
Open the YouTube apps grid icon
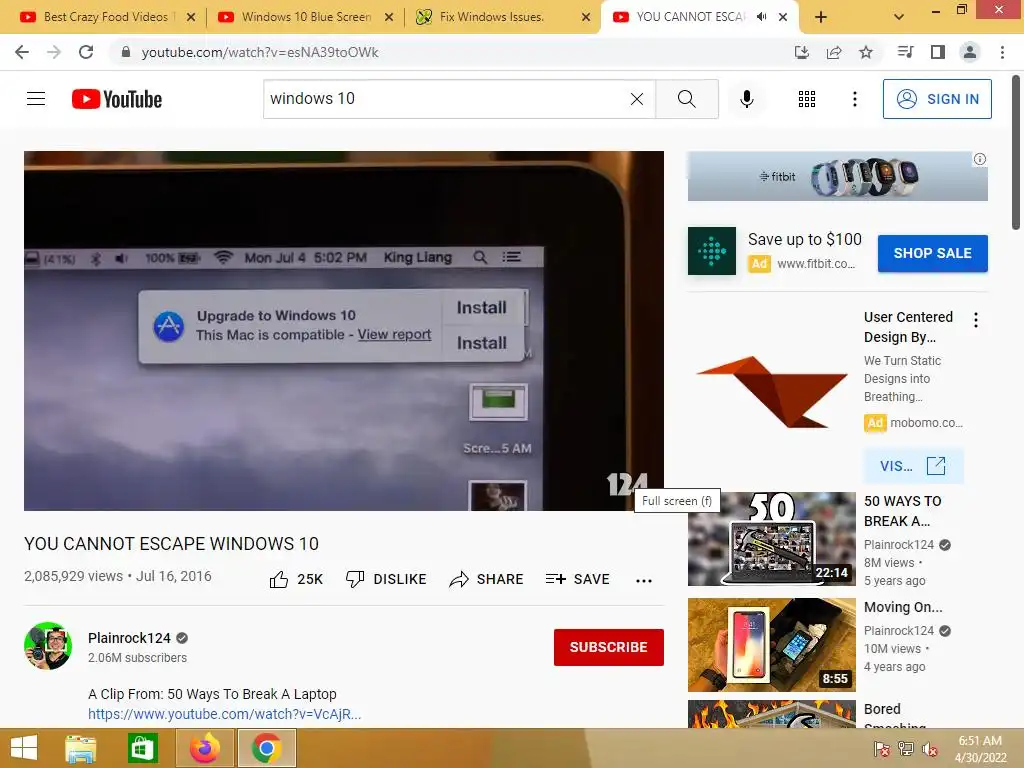pos(807,99)
